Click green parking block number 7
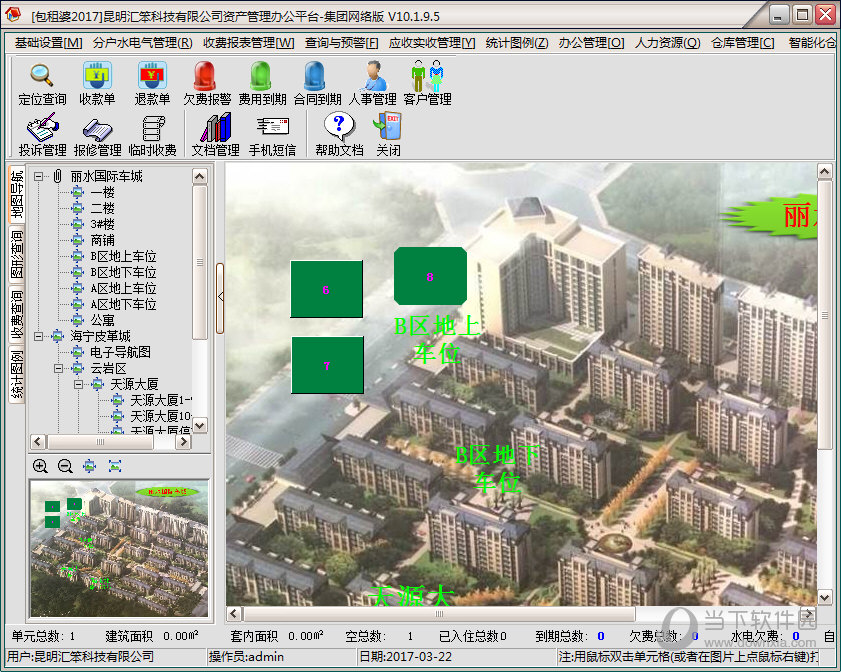Viewport: 841px width, 672px height. [x=327, y=365]
